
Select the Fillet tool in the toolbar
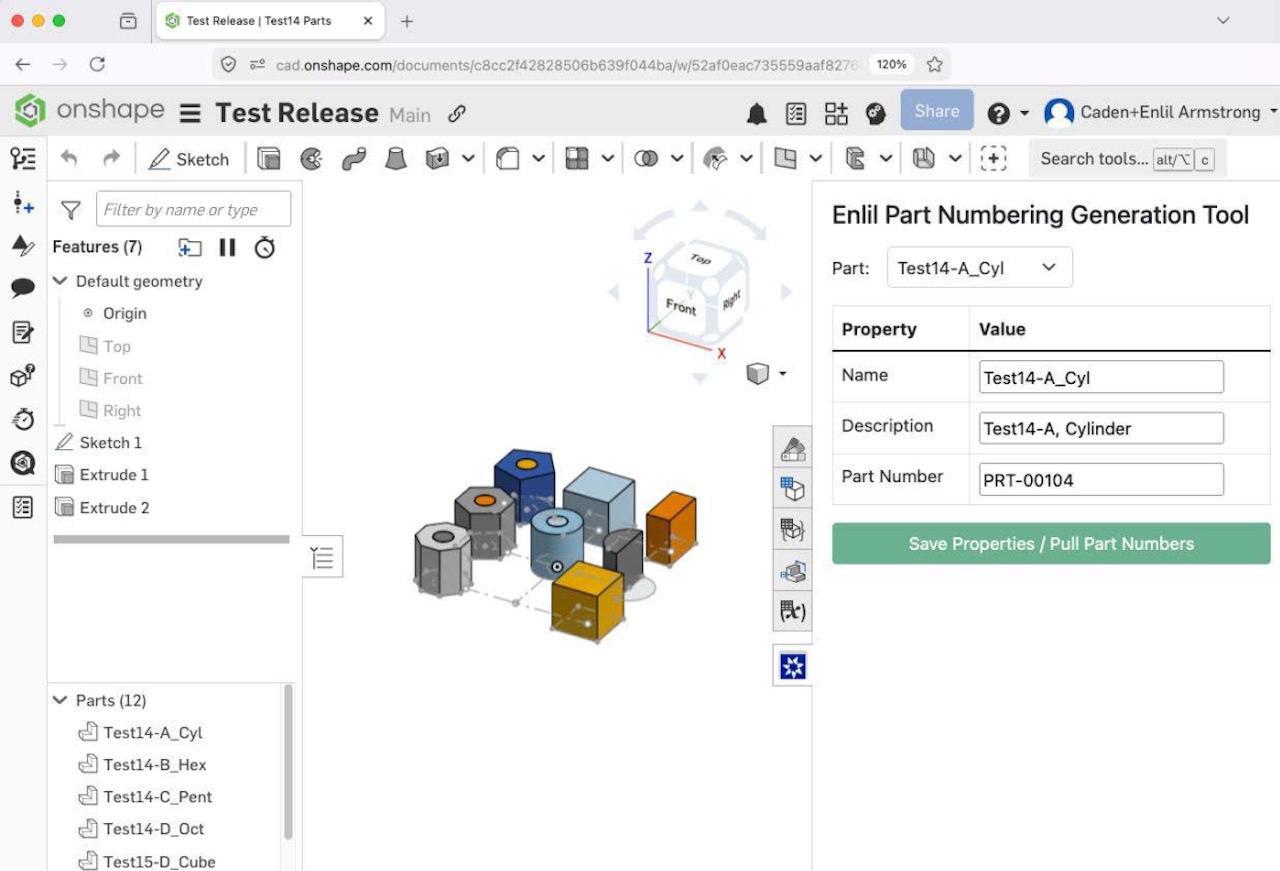tap(508, 158)
